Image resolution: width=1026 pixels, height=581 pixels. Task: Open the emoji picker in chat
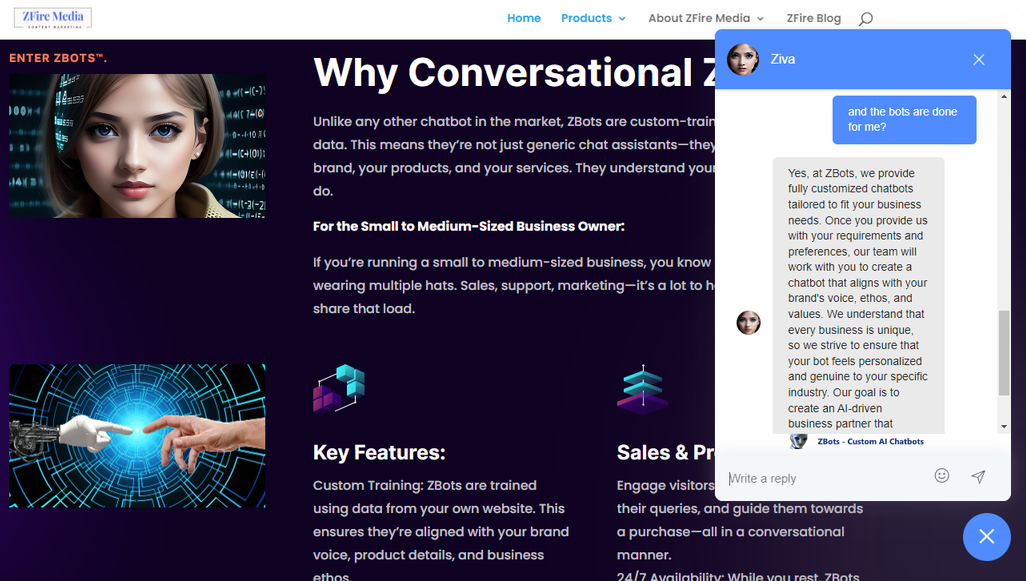point(942,476)
